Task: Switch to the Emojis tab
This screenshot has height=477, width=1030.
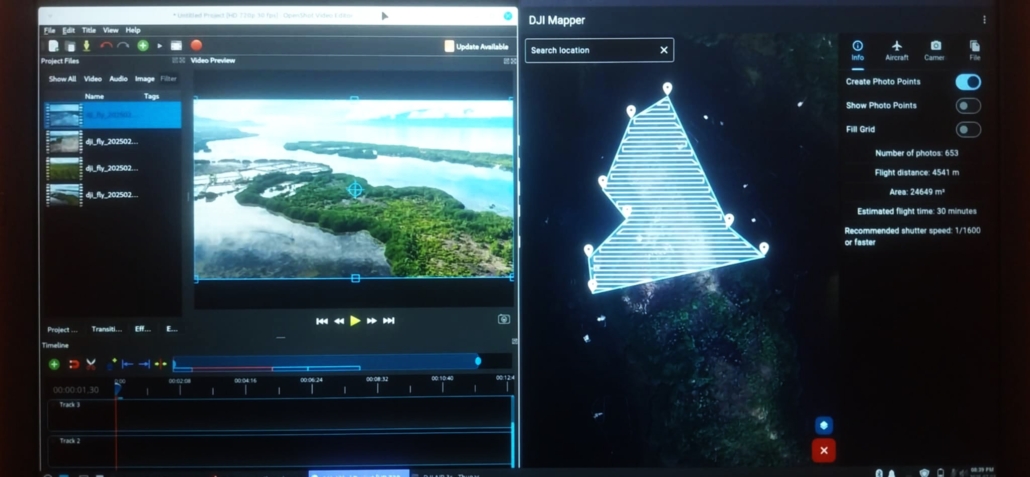Action: tap(171, 329)
